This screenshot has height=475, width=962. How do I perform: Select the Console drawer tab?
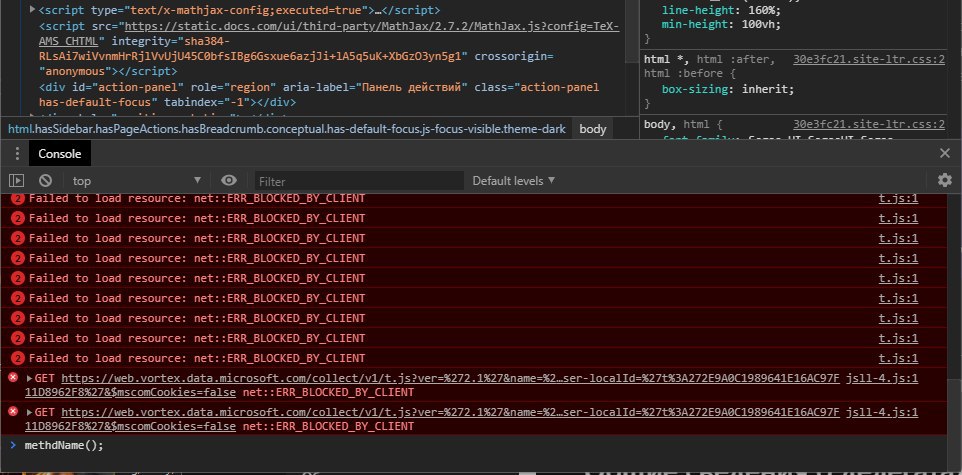60,153
